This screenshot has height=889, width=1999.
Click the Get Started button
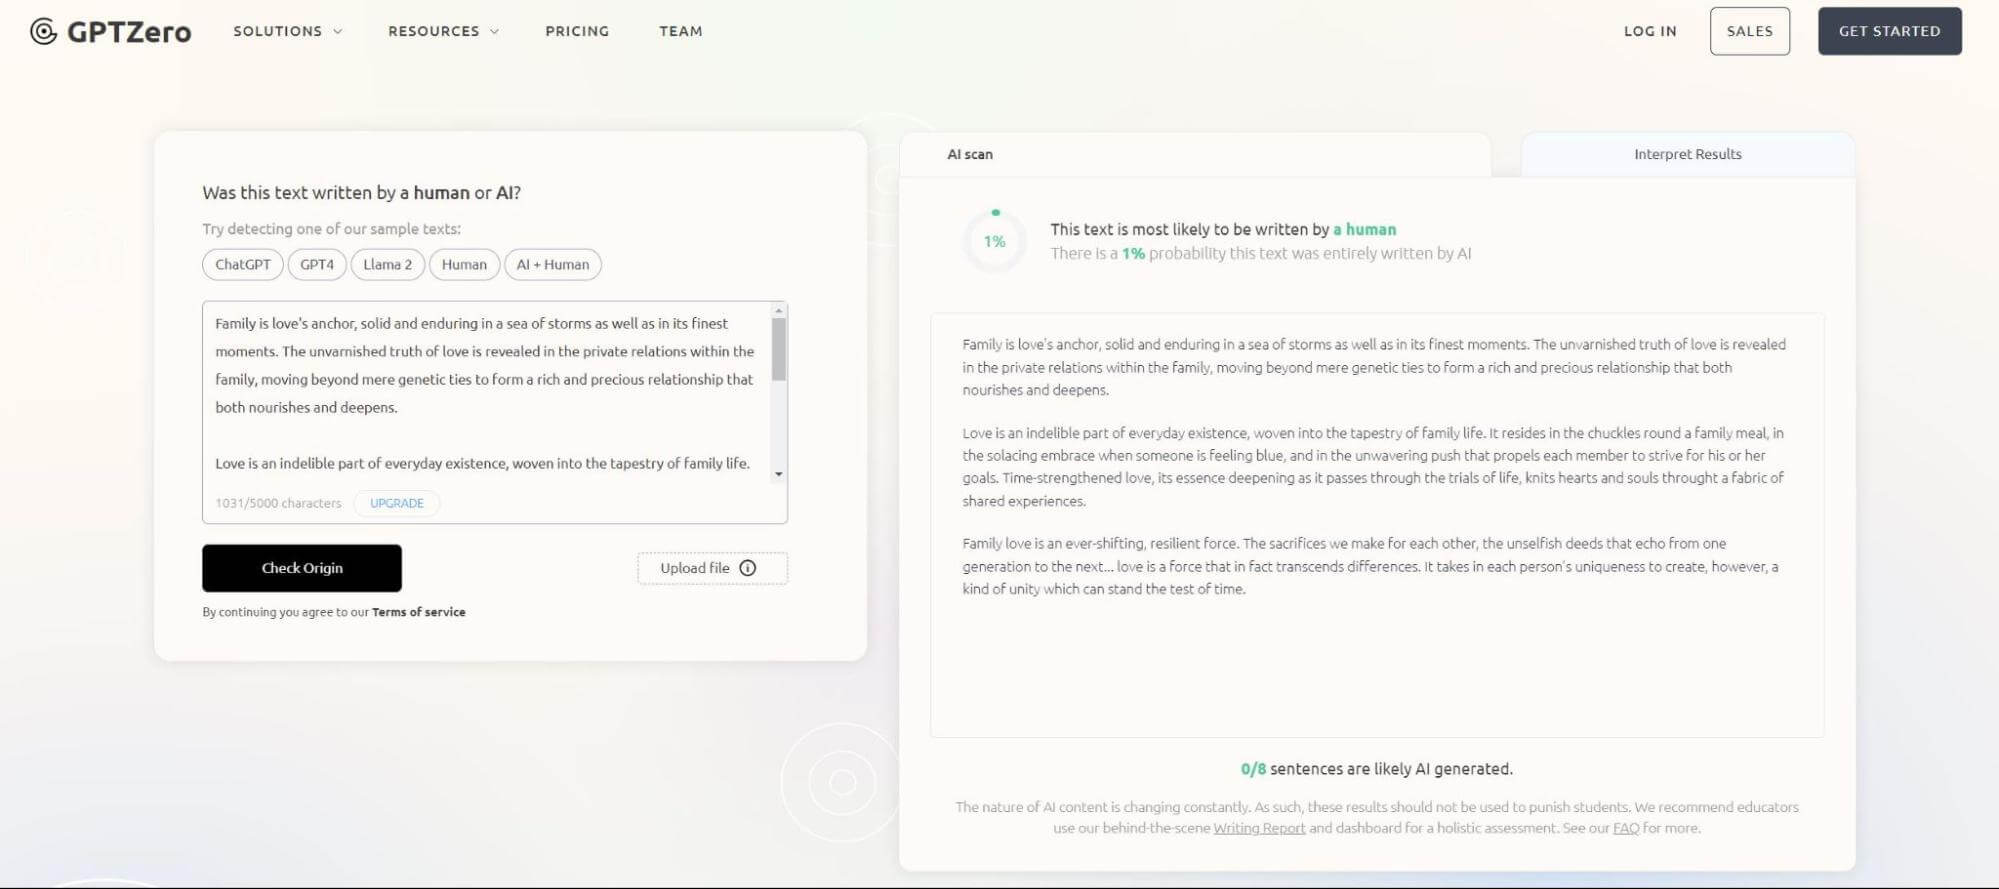tap(1890, 31)
